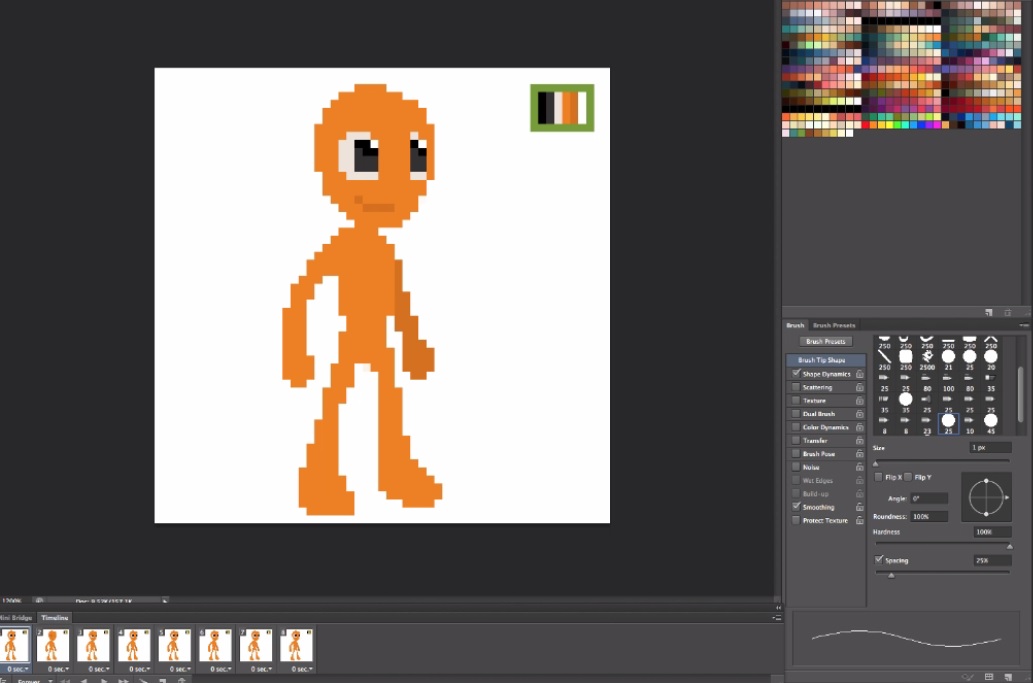The height and width of the screenshot is (683, 1033).
Task: Click the lock icon beside Smoothing
Action: [x=859, y=507]
